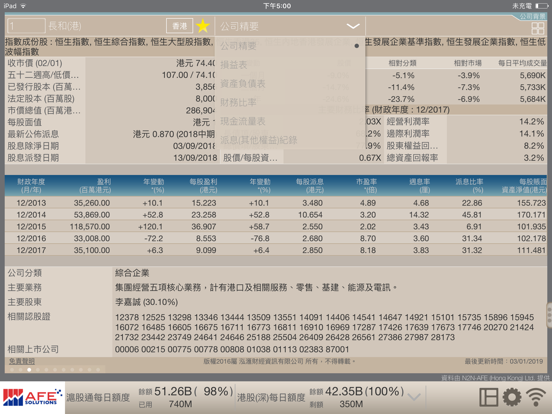Tap the 最後更新時間 03/01/2019 text

tap(504, 361)
